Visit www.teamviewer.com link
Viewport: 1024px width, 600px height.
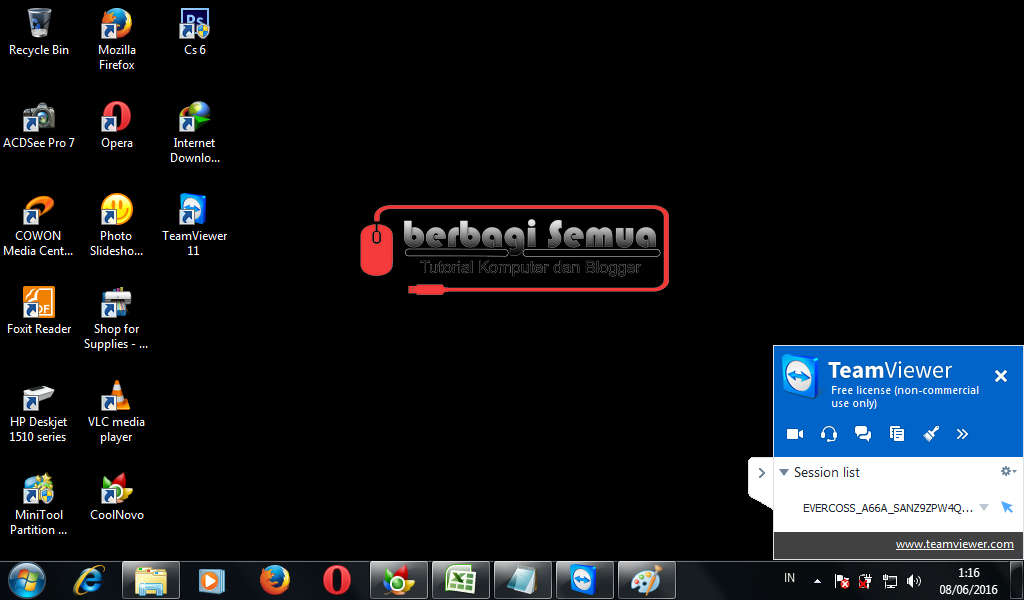[x=957, y=544]
